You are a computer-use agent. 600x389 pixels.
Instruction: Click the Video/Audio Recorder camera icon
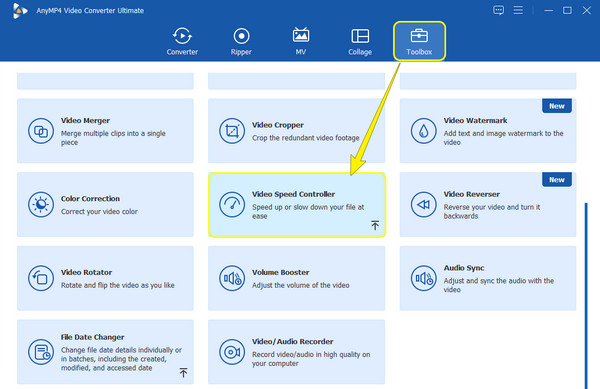(x=232, y=352)
